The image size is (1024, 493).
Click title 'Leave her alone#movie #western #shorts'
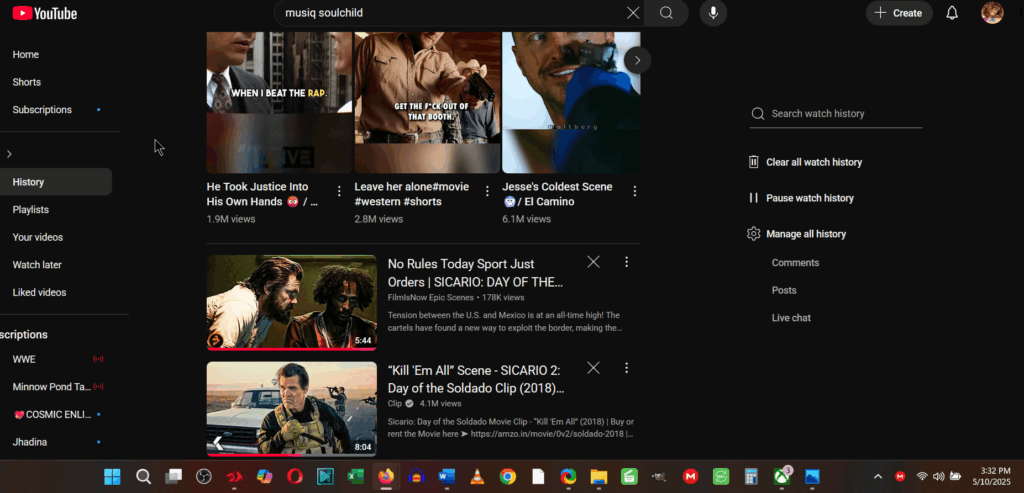(411, 194)
